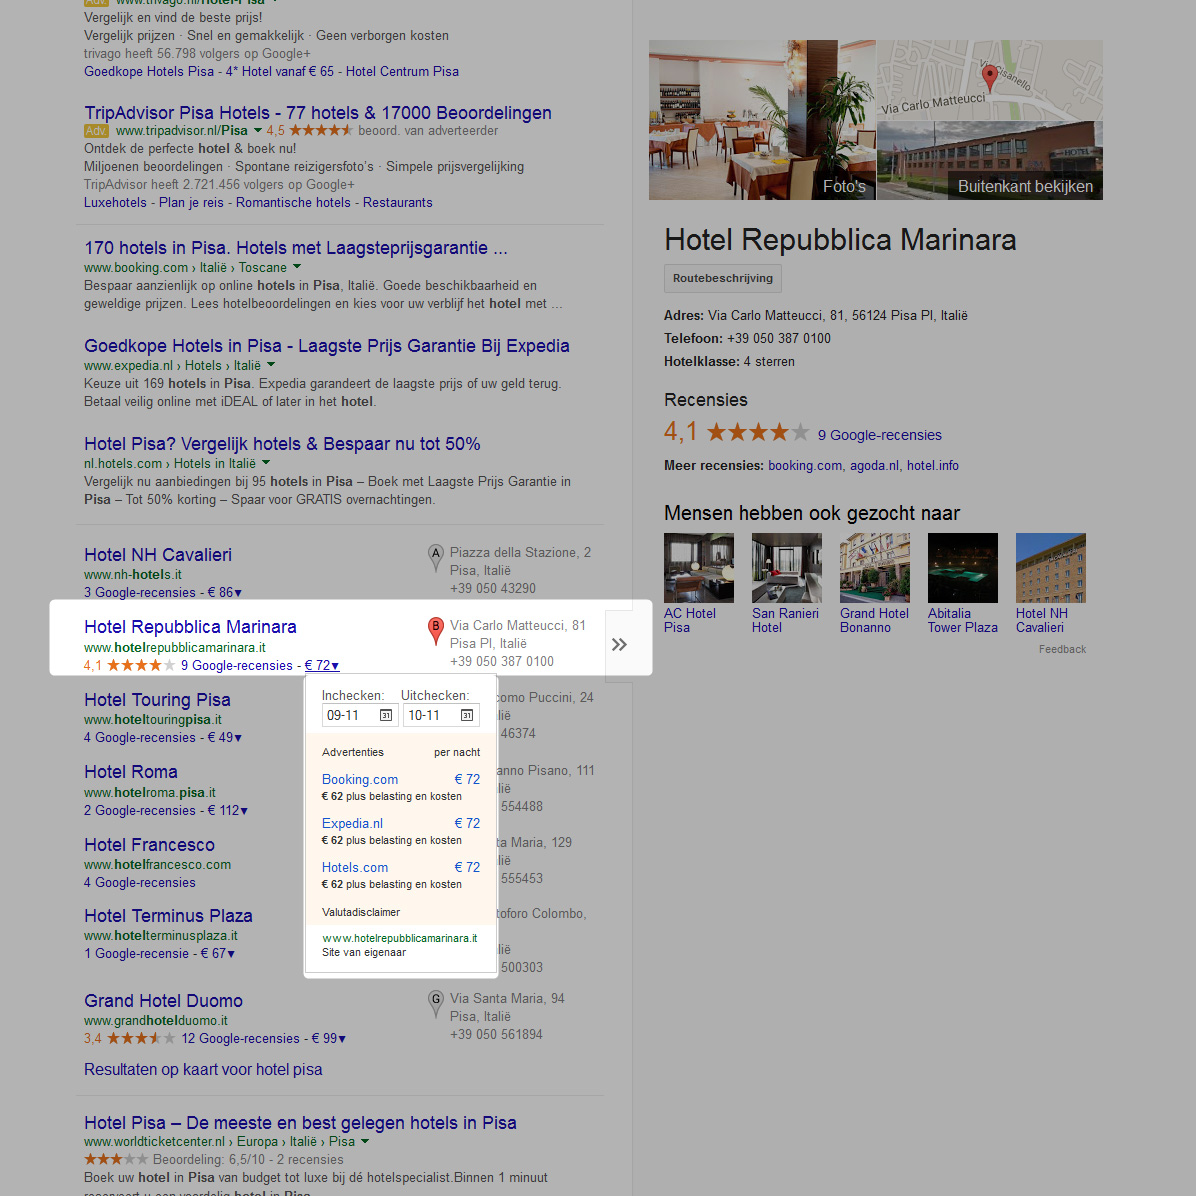Image resolution: width=1196 pixels, height=1196 pixels.
Task: Open the check-in date calendar icon
Action: pyautogui.click(x=386, y=715)
